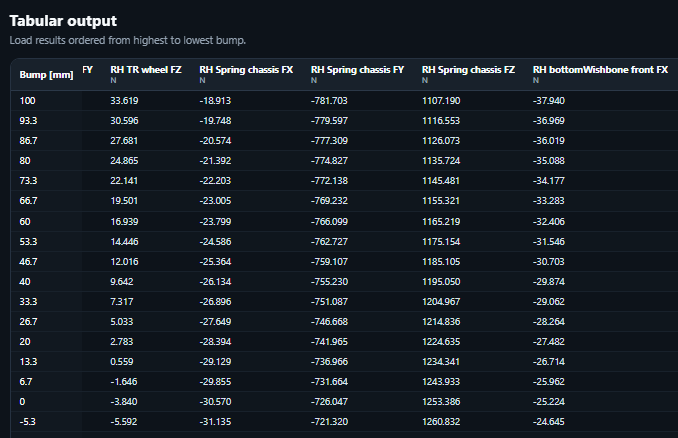Click the -32.406 wishbone FX value

(549, 222)
